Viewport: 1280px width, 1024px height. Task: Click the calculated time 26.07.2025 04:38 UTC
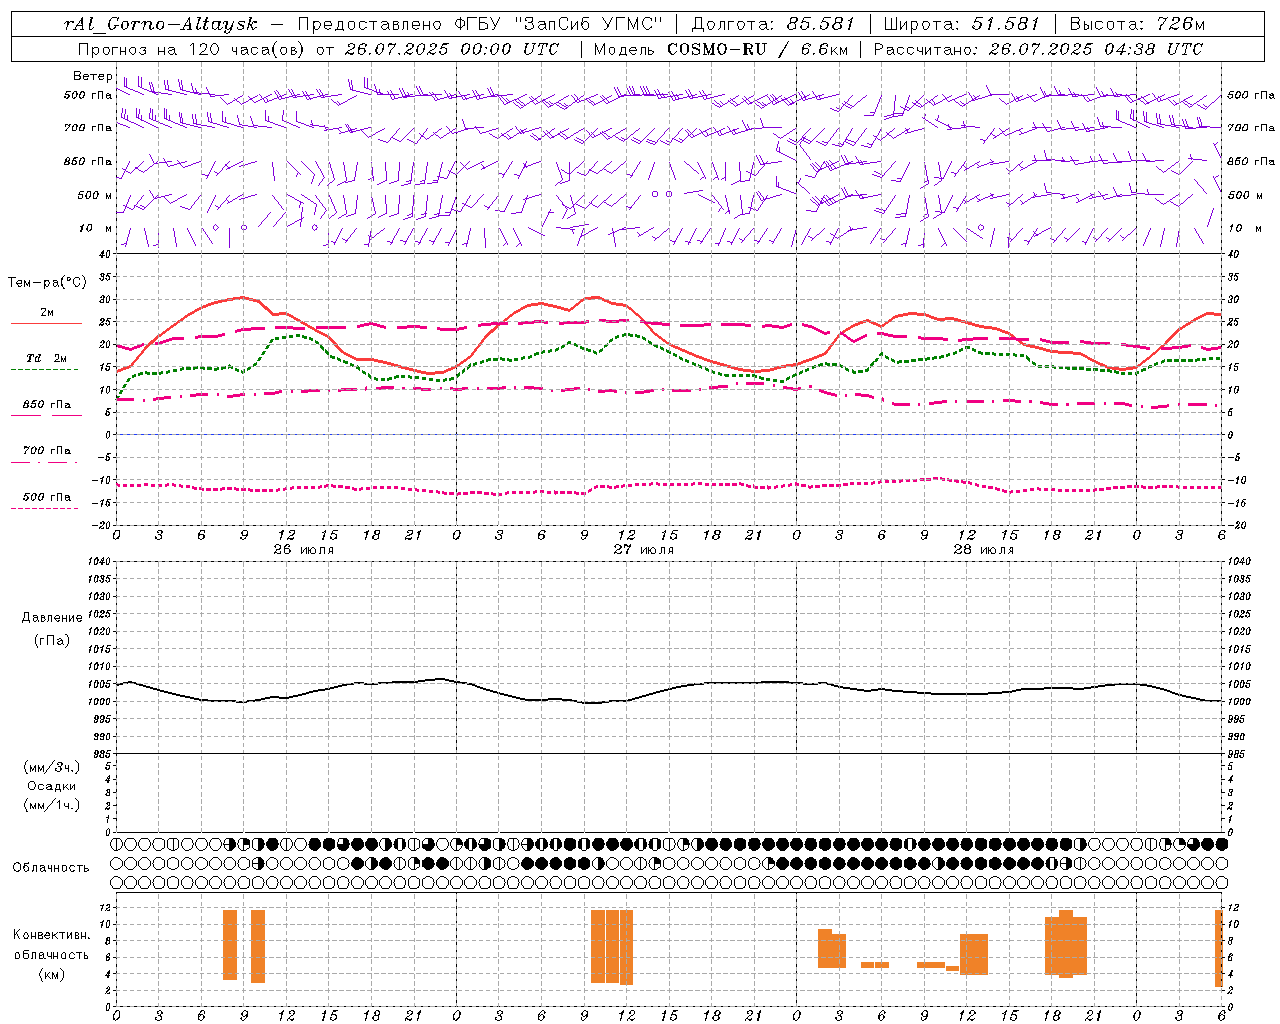tap(1095, 49)
